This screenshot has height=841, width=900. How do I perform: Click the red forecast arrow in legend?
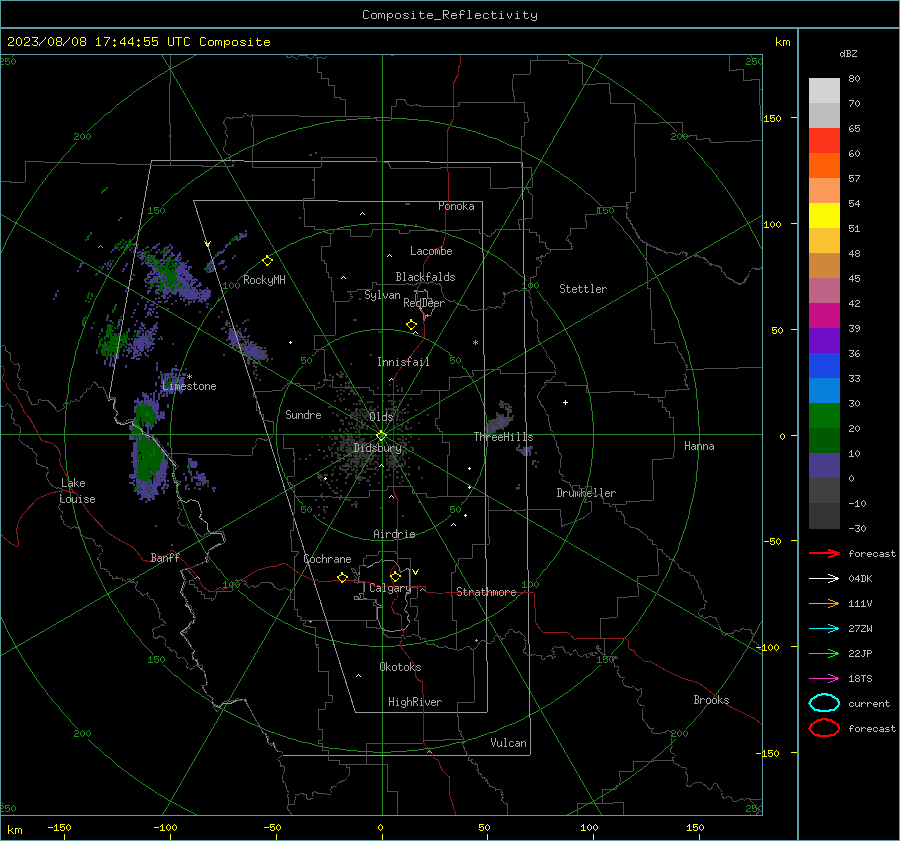pos(824,553)
